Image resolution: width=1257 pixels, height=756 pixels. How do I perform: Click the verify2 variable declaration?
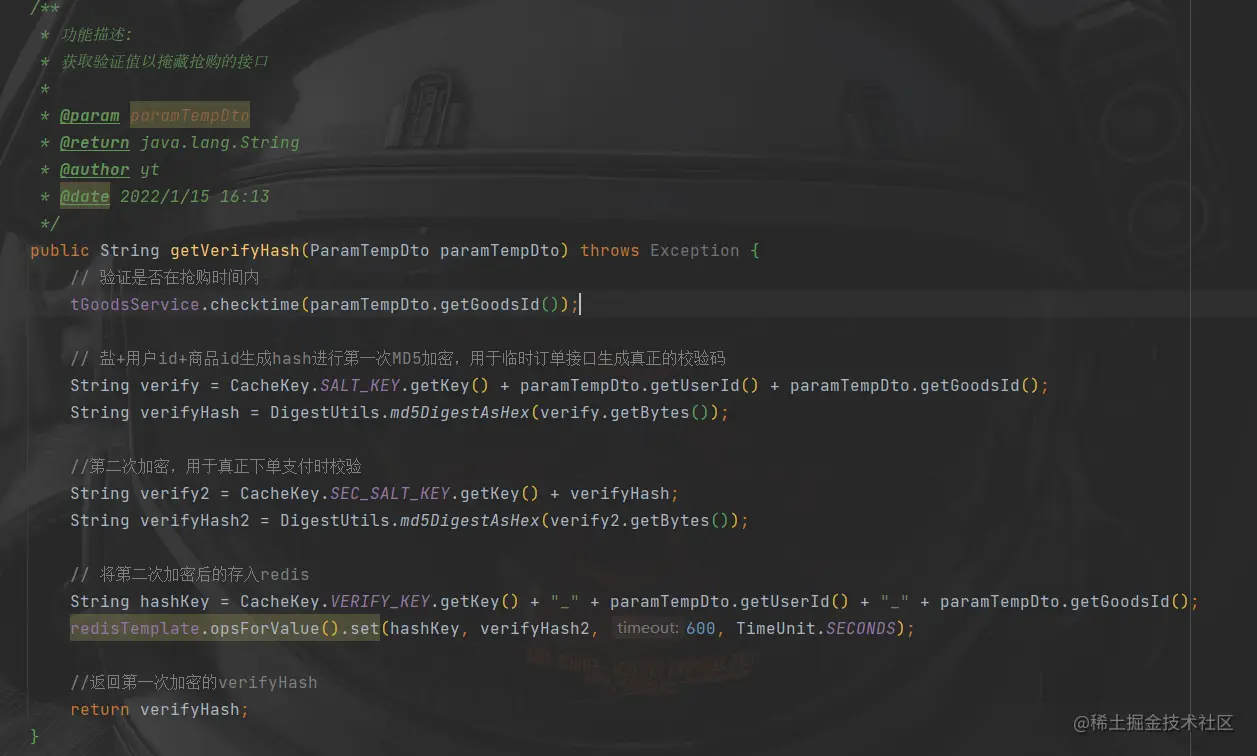[x=175, y=494]
